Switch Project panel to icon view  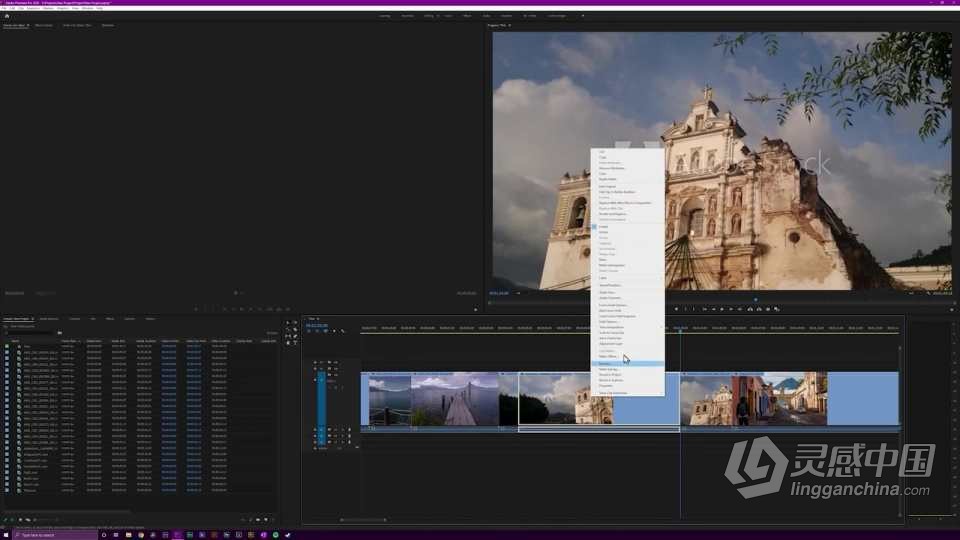pos(20,520)
